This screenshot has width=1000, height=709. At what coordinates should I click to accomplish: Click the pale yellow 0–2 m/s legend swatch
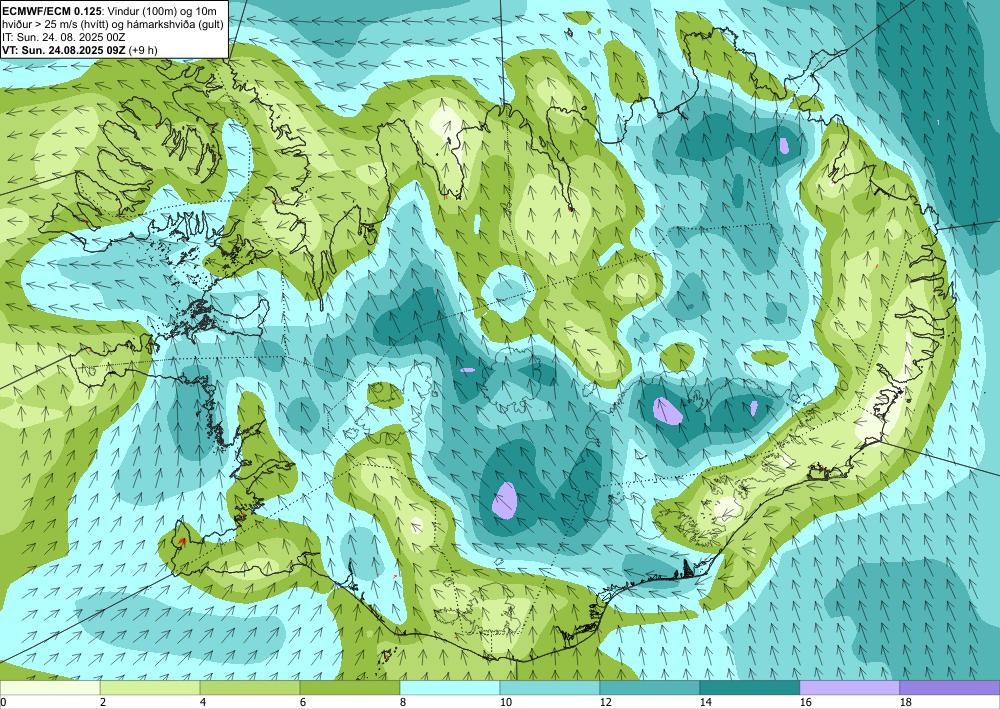click(50, 688)
